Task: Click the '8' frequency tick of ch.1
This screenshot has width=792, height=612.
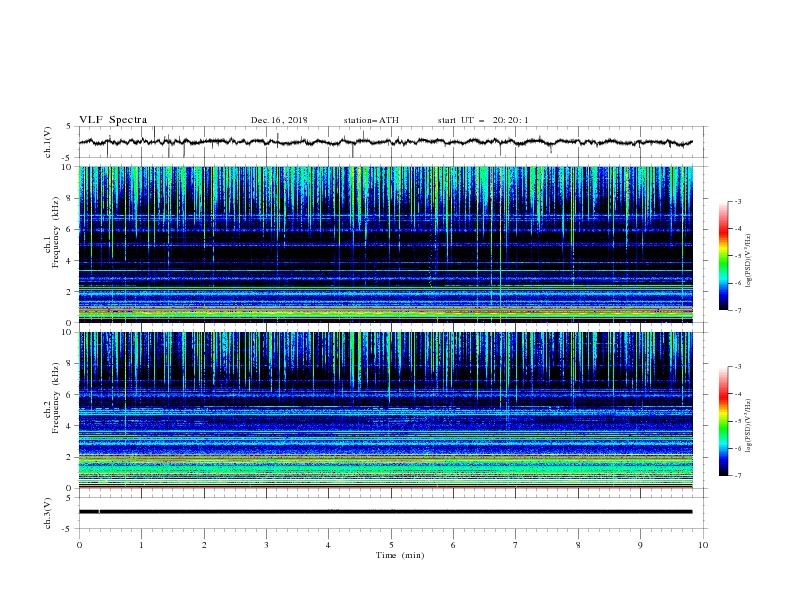Action: (x=70, y=198)
